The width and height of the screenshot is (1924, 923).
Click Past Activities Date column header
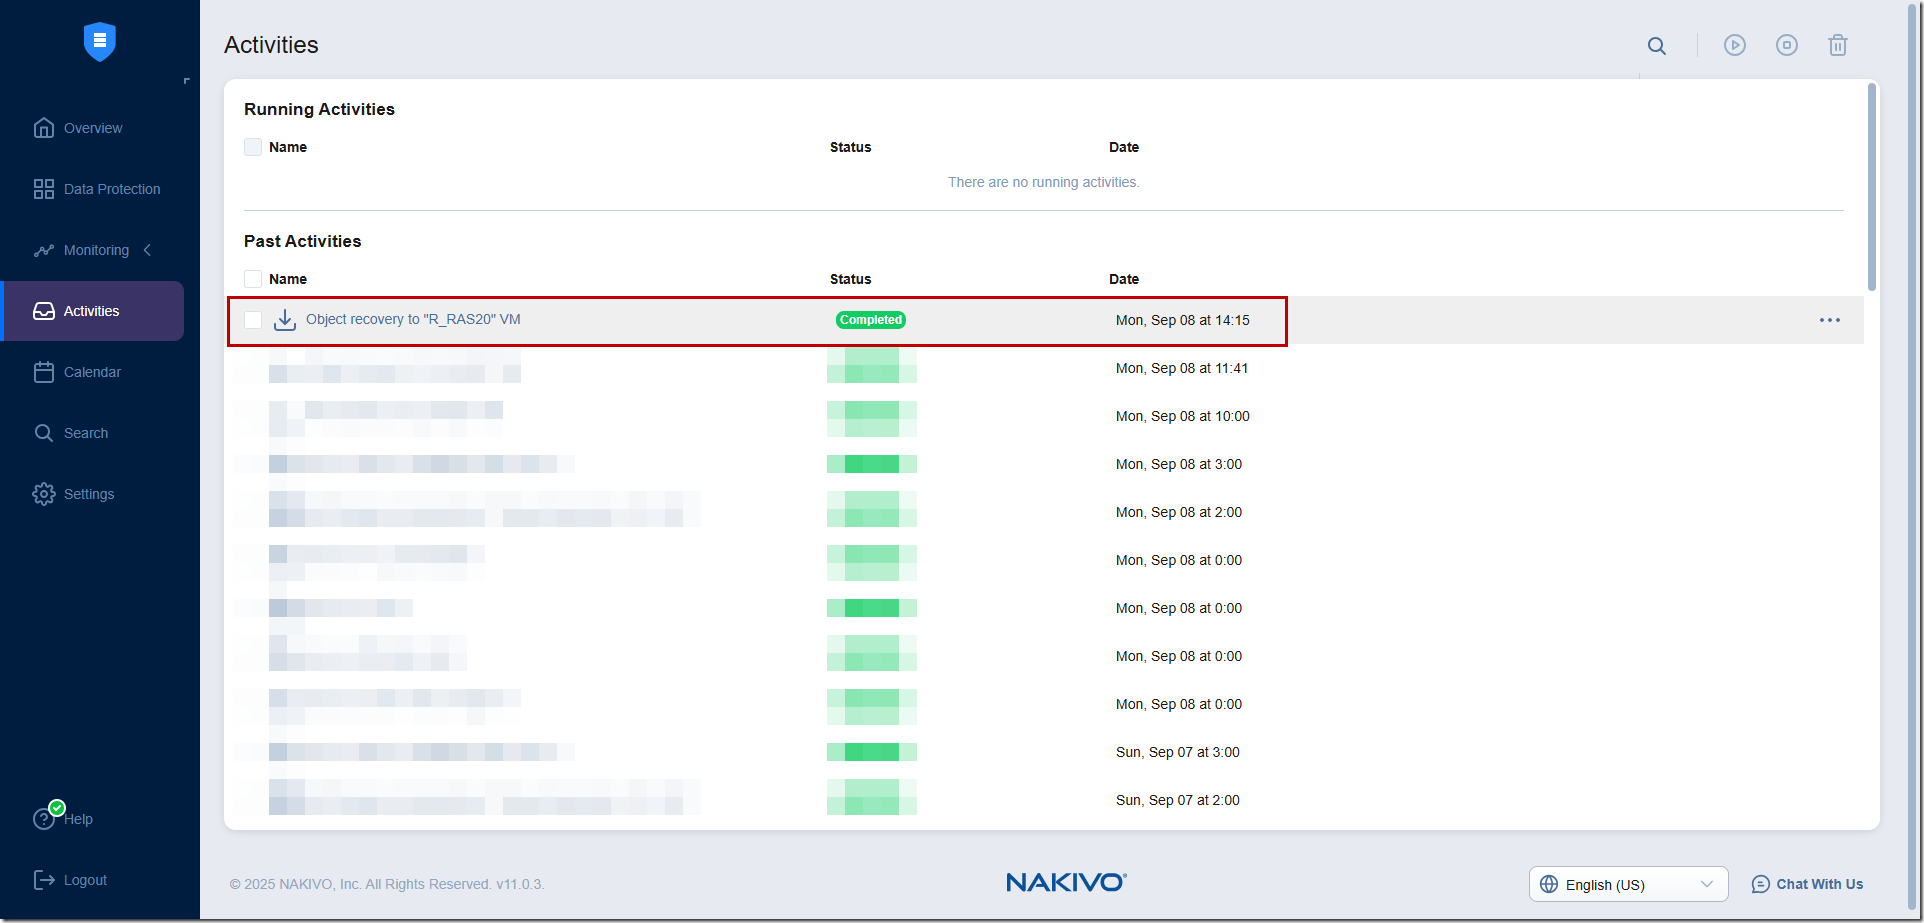(1124, 279)
